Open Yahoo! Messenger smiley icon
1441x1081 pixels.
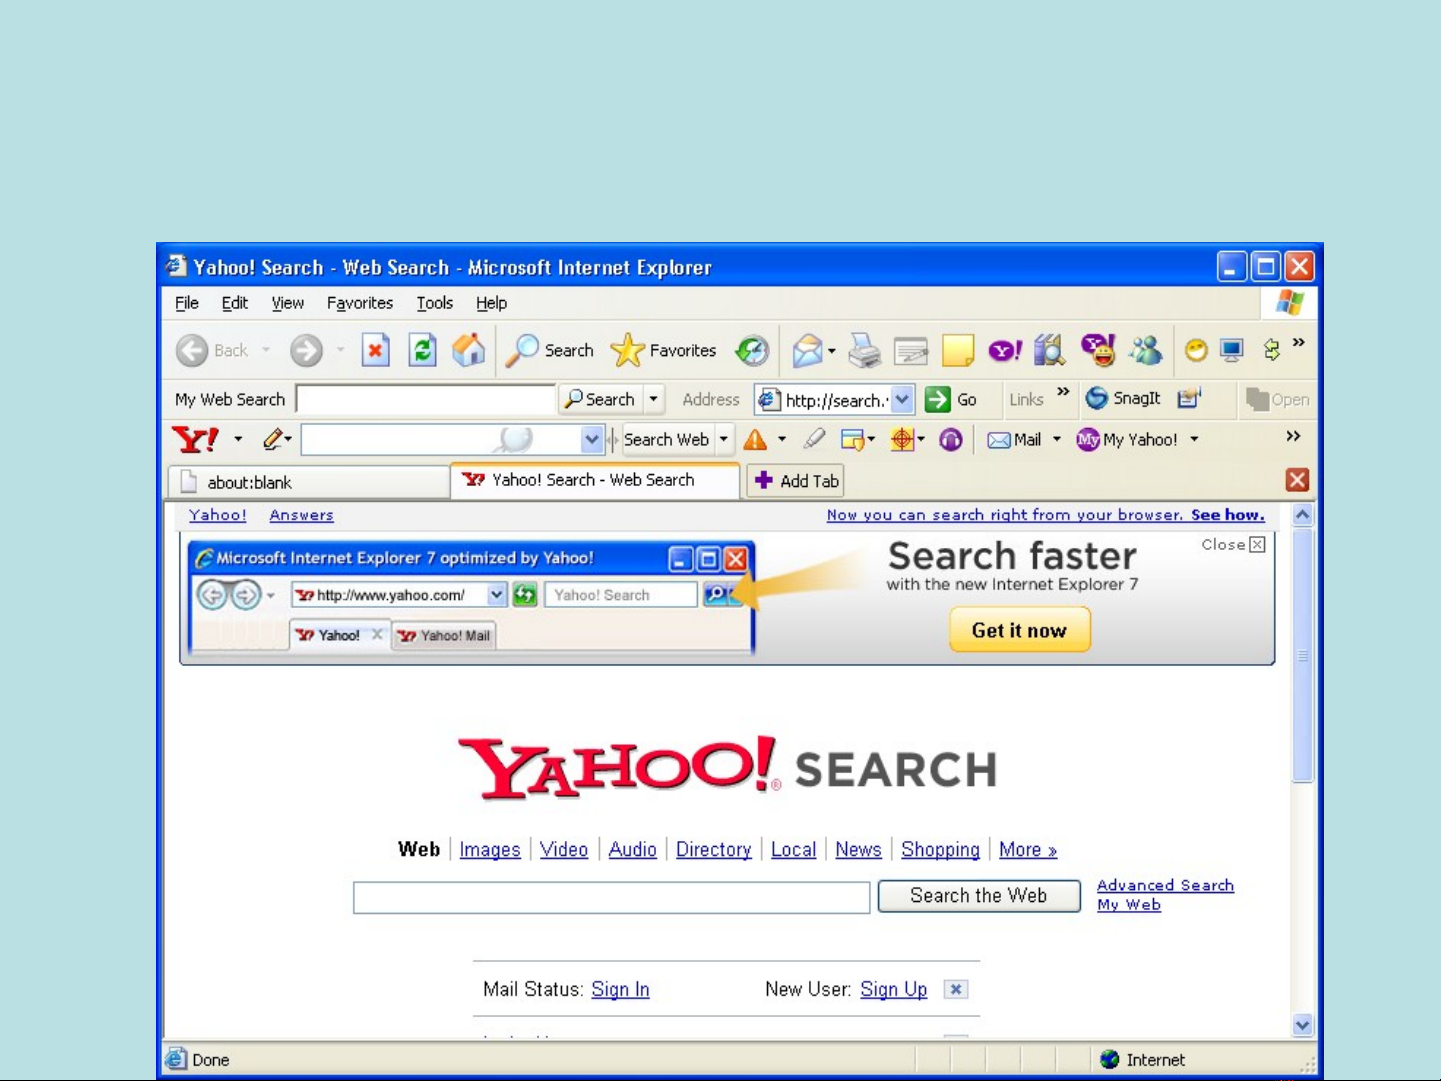pyautogui.click(x=1098, y=350)
